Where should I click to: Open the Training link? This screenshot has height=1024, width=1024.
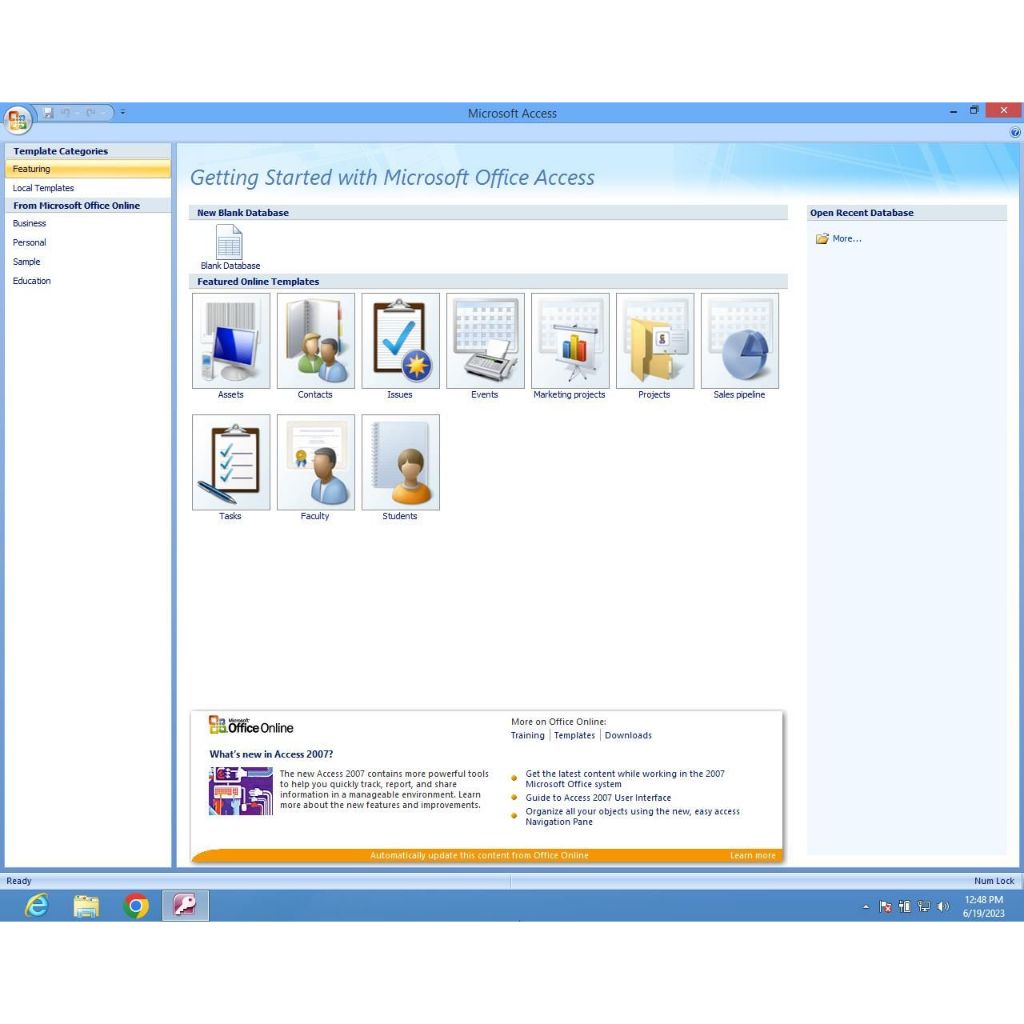tap(527, 735)
